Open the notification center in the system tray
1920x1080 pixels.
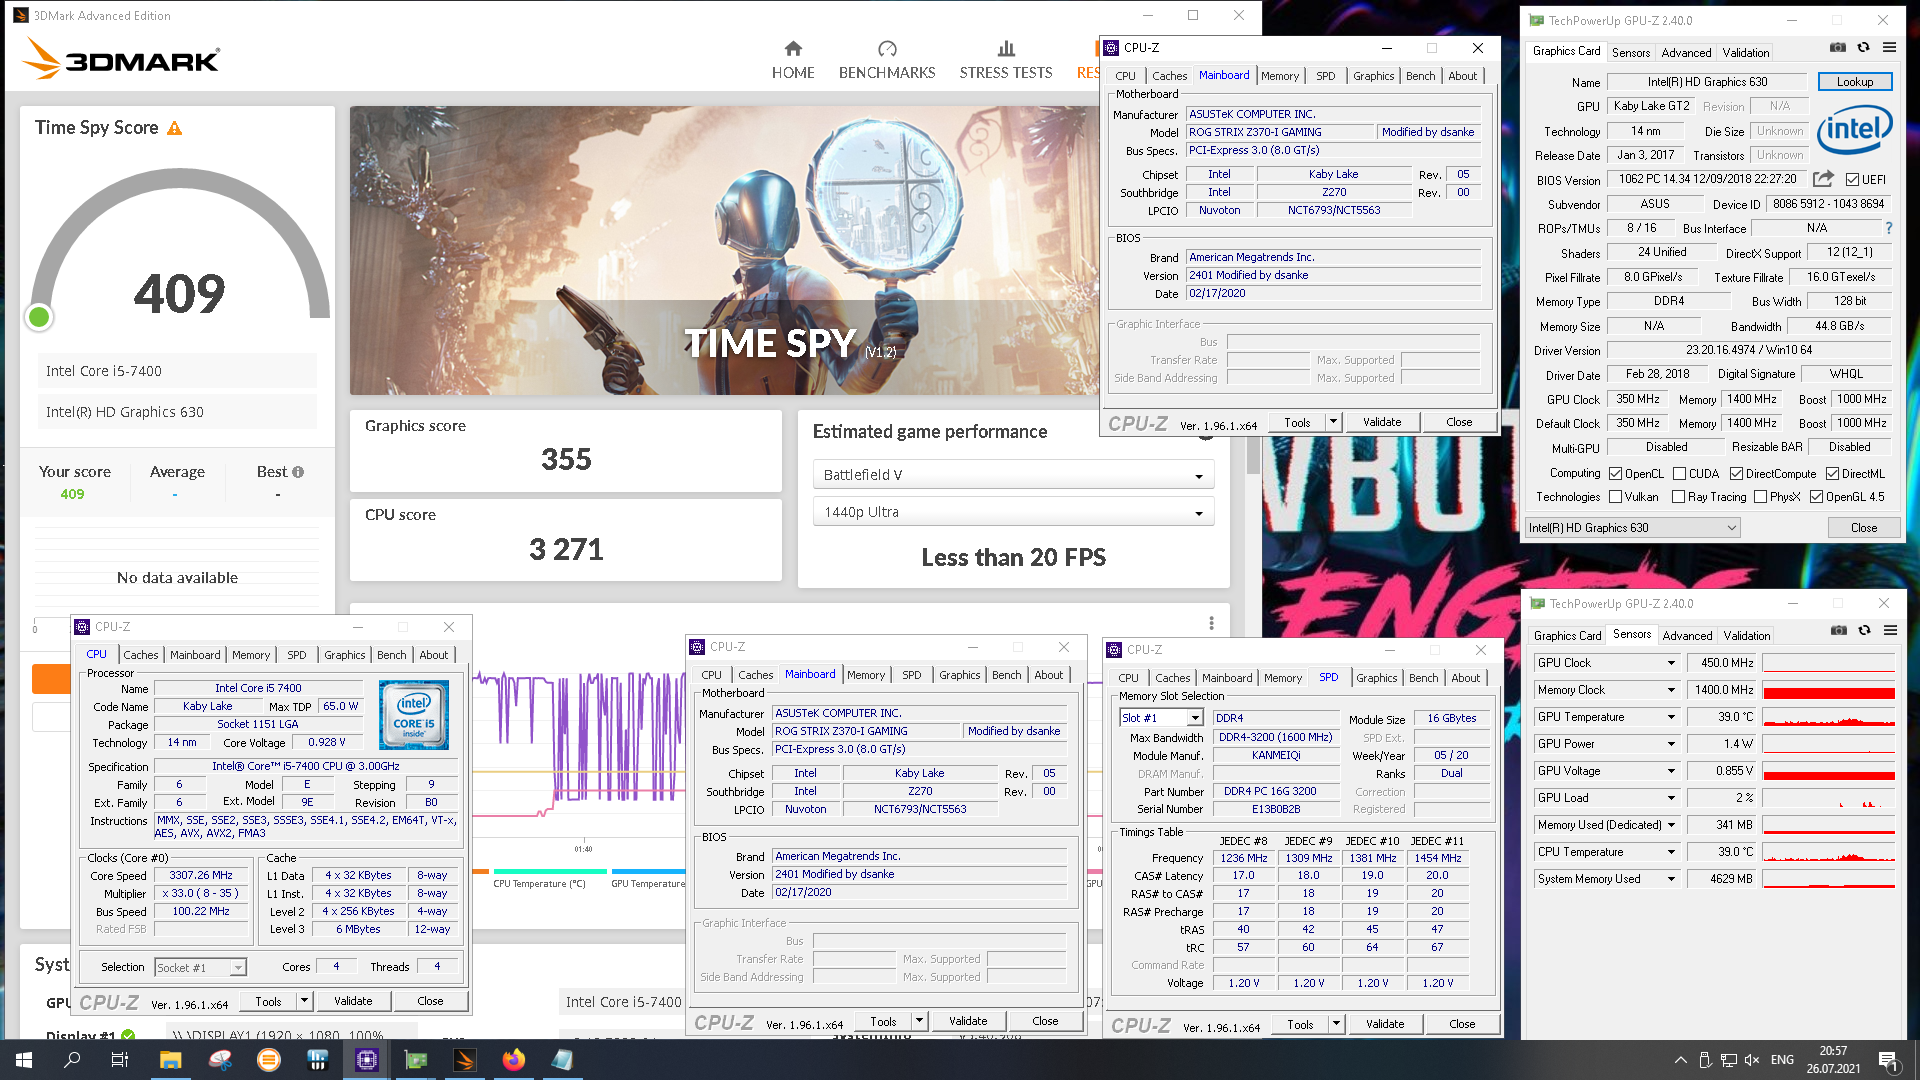pos(1888,1060)
